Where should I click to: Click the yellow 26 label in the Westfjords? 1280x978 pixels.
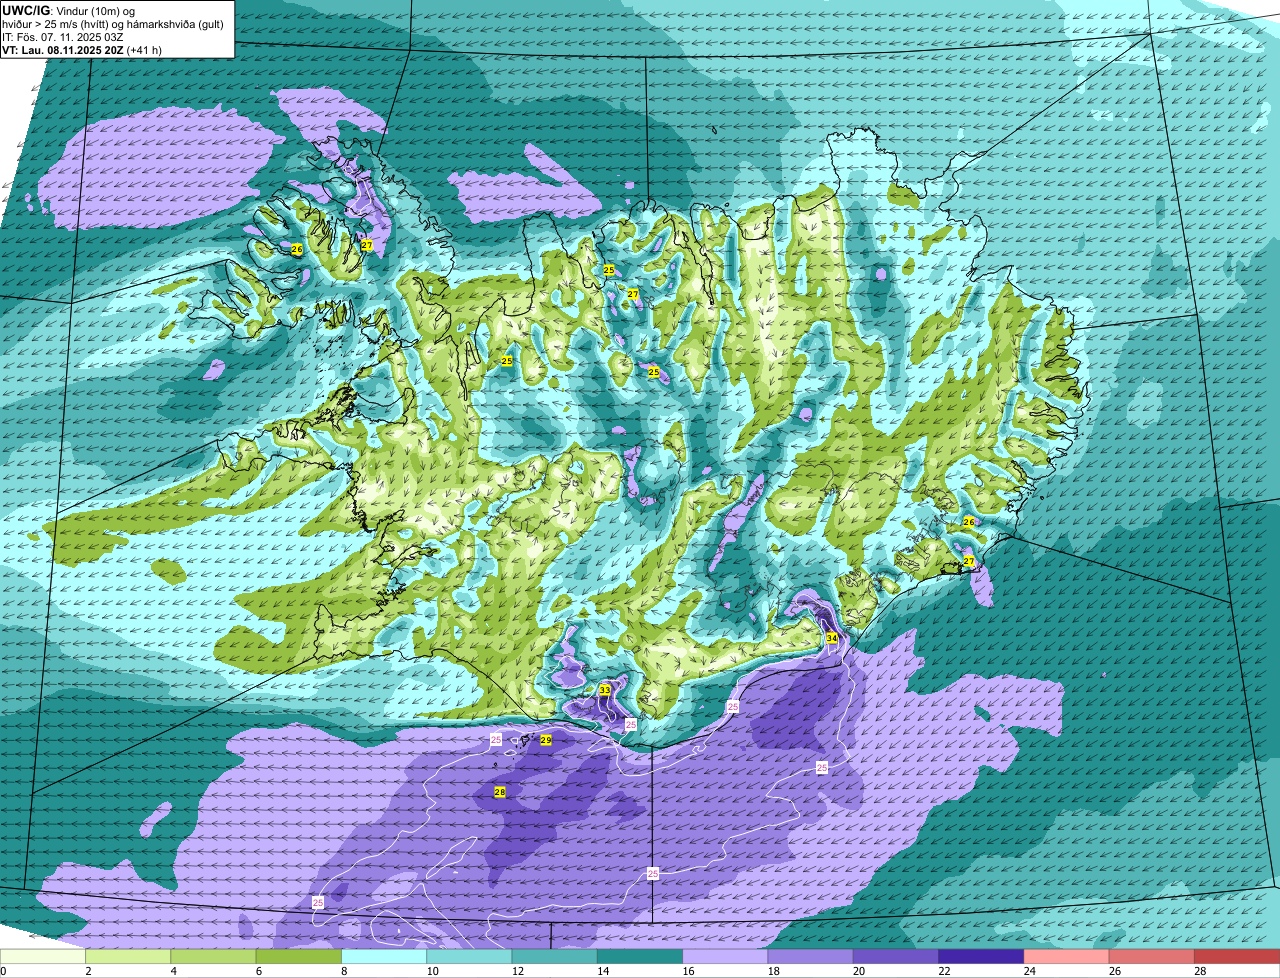297,249
